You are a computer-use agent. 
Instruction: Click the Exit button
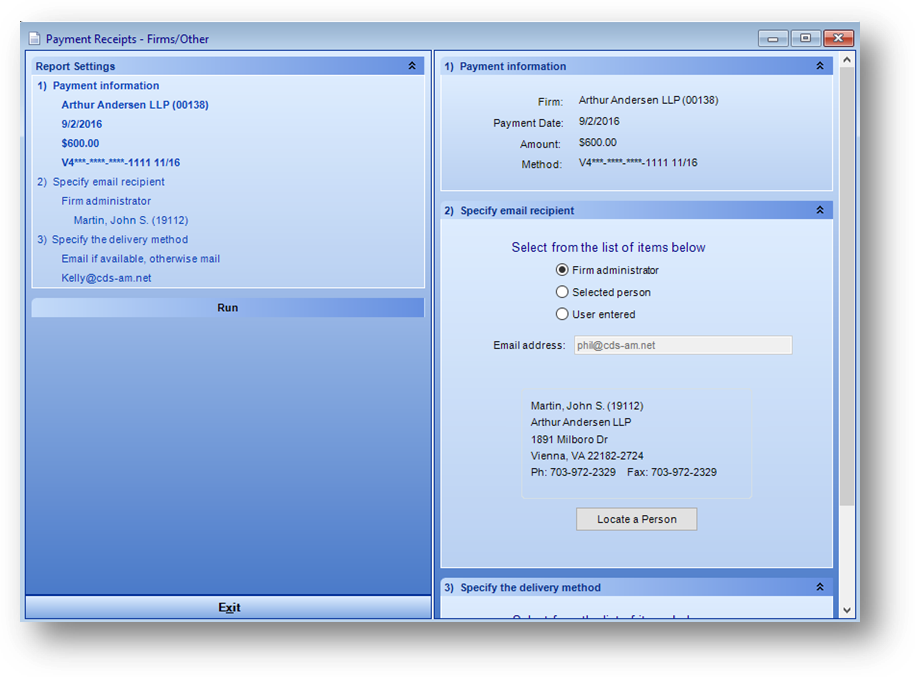point(228,607)
